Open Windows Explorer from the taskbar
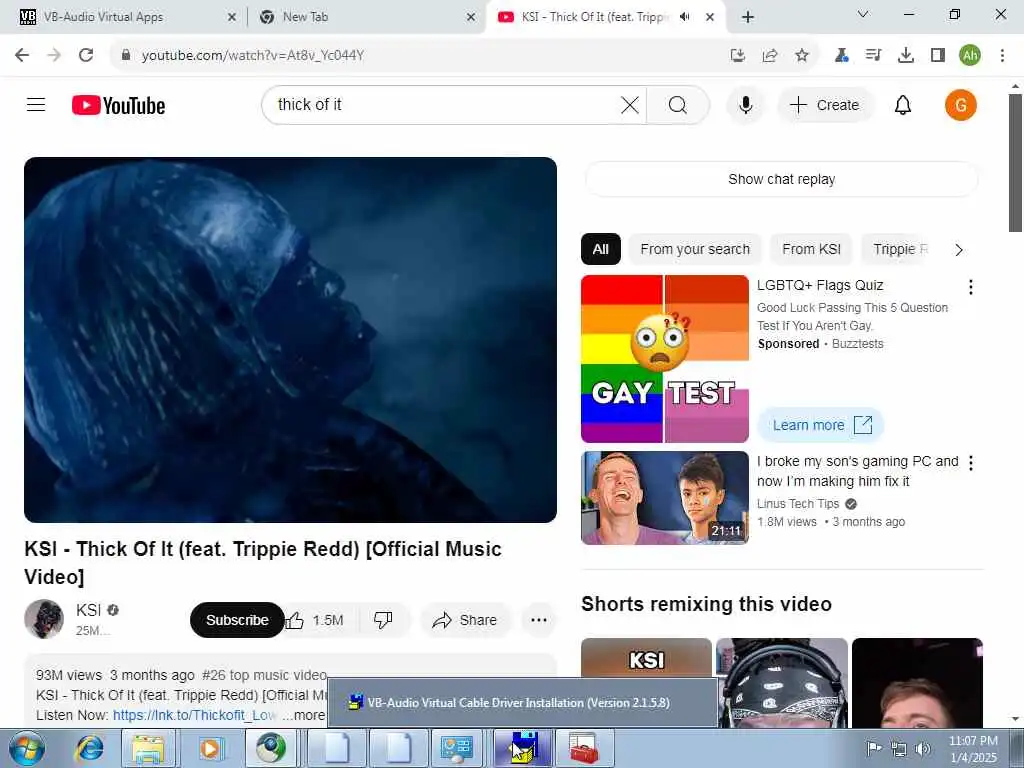Viewport: 1024px width, 768px height. point(148,748)
